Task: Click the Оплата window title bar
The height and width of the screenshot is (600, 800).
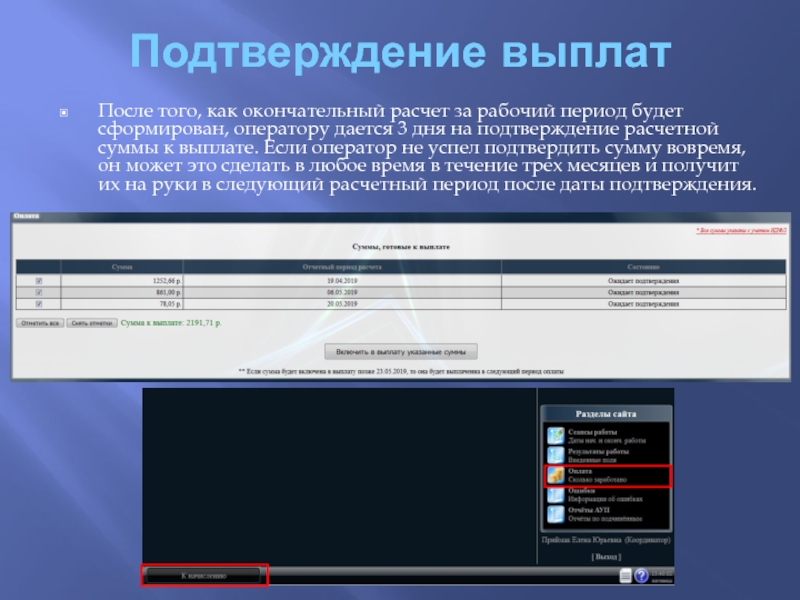Action: tap(401, 216)
